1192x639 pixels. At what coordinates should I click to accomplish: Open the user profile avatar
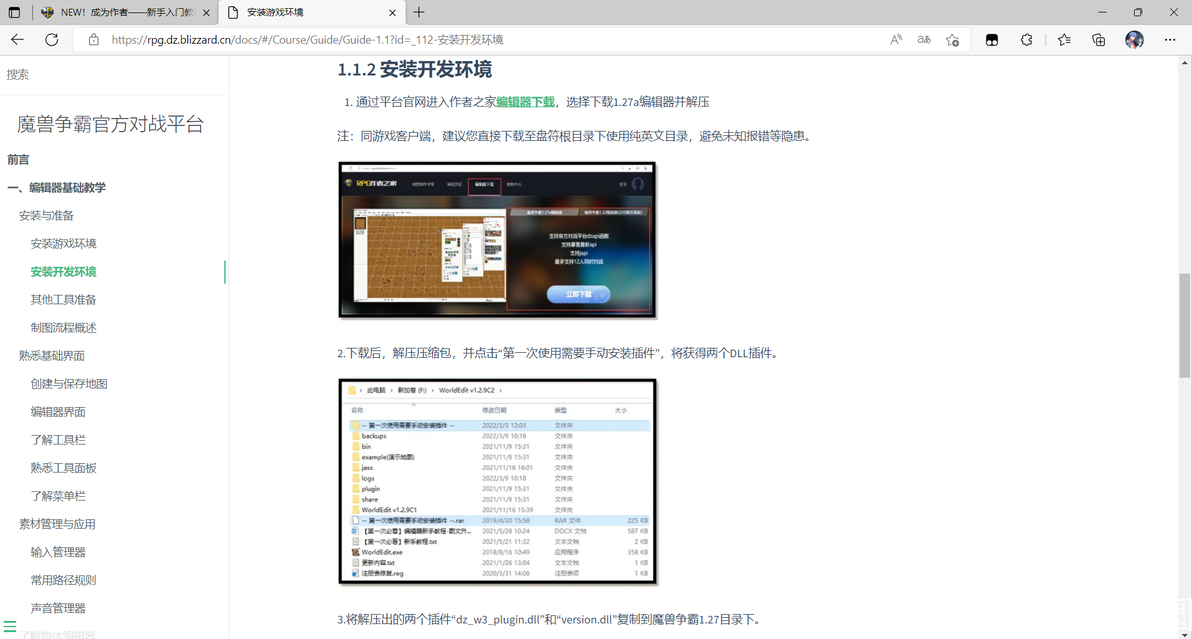click(x=1134, y=40)
